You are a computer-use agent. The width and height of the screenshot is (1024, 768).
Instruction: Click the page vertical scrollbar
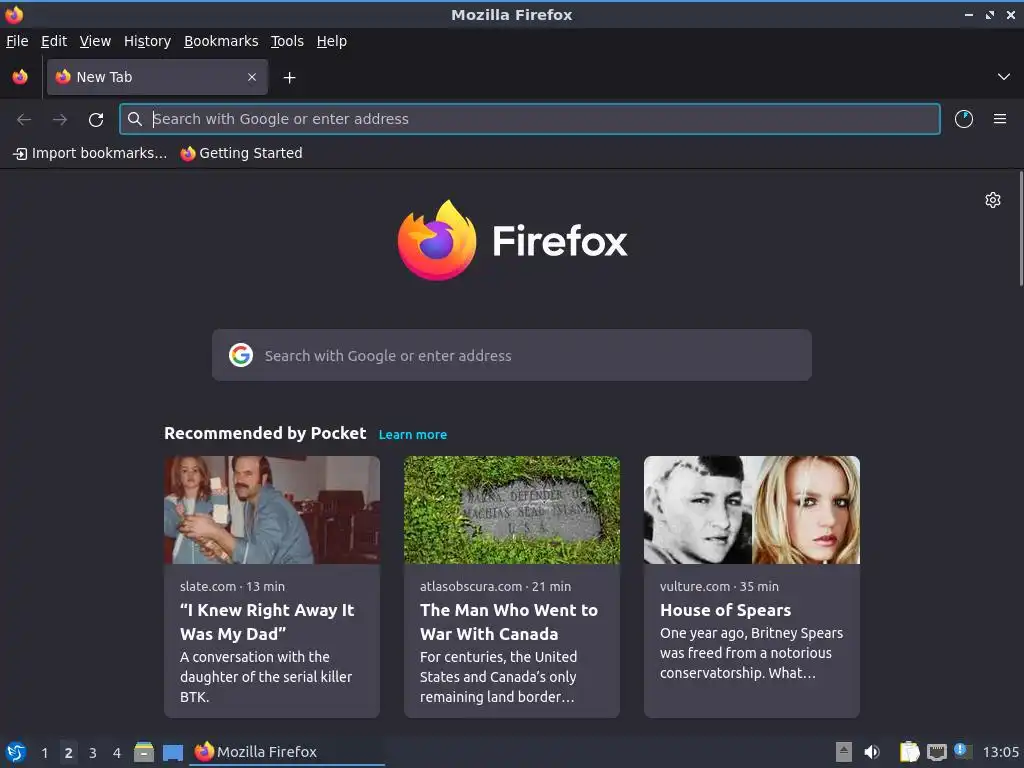pyautogui.click(x=1021, y=229)
